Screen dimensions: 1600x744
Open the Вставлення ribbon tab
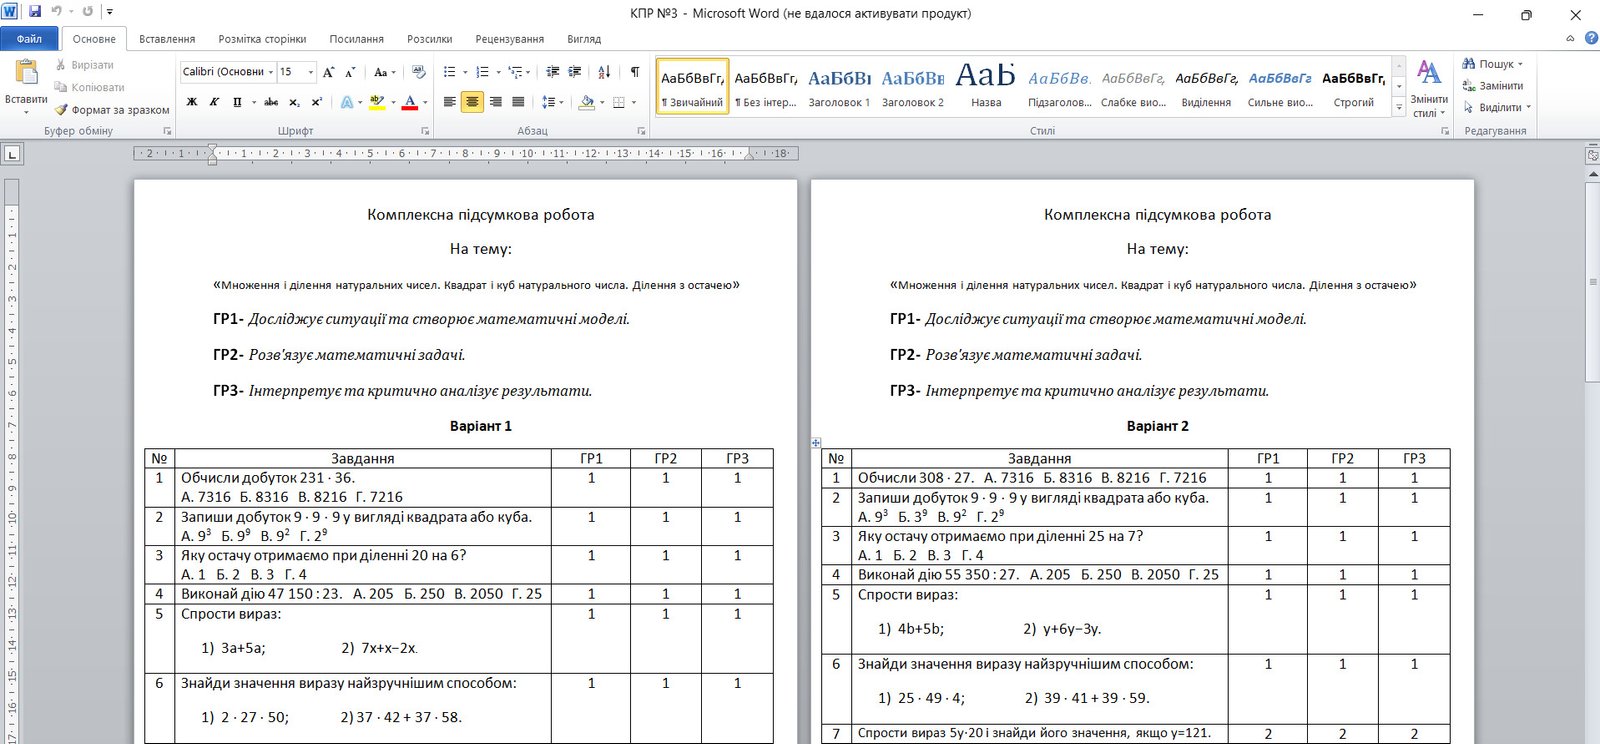point(167,39)
